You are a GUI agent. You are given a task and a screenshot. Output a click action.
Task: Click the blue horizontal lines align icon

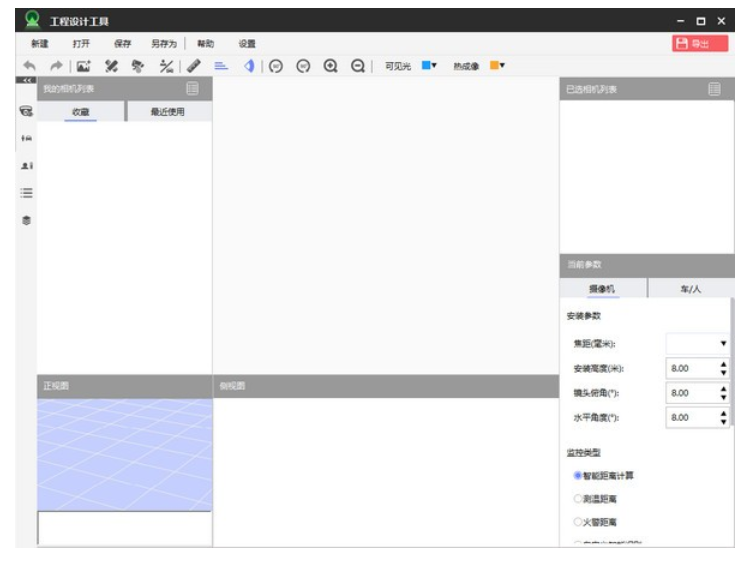click(221, 66)
